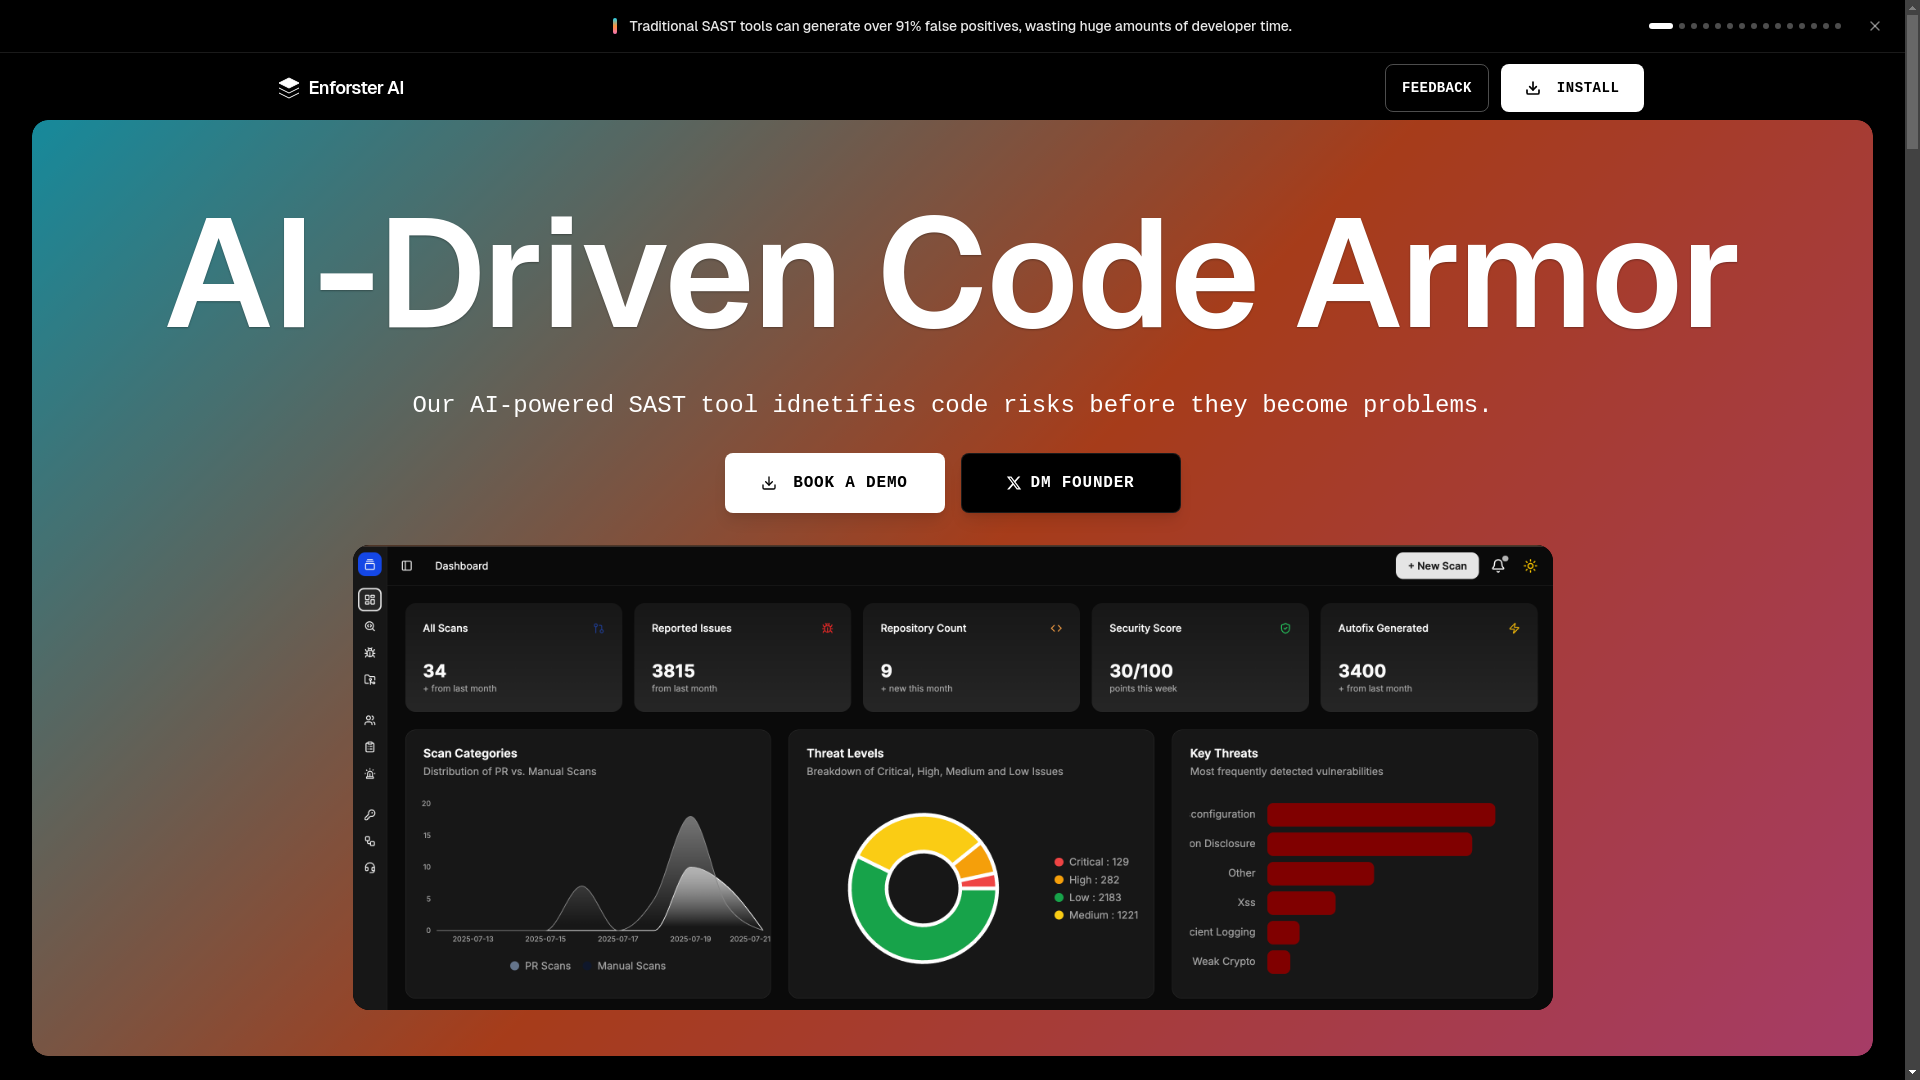Click the Reported Issues value 3815

coord(673,671)
